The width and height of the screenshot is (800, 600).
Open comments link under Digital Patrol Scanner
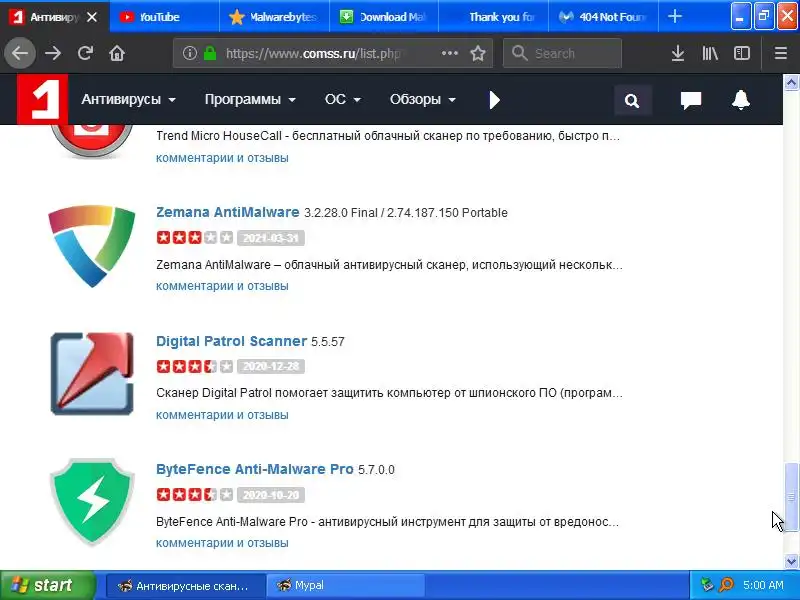point(222,415)
